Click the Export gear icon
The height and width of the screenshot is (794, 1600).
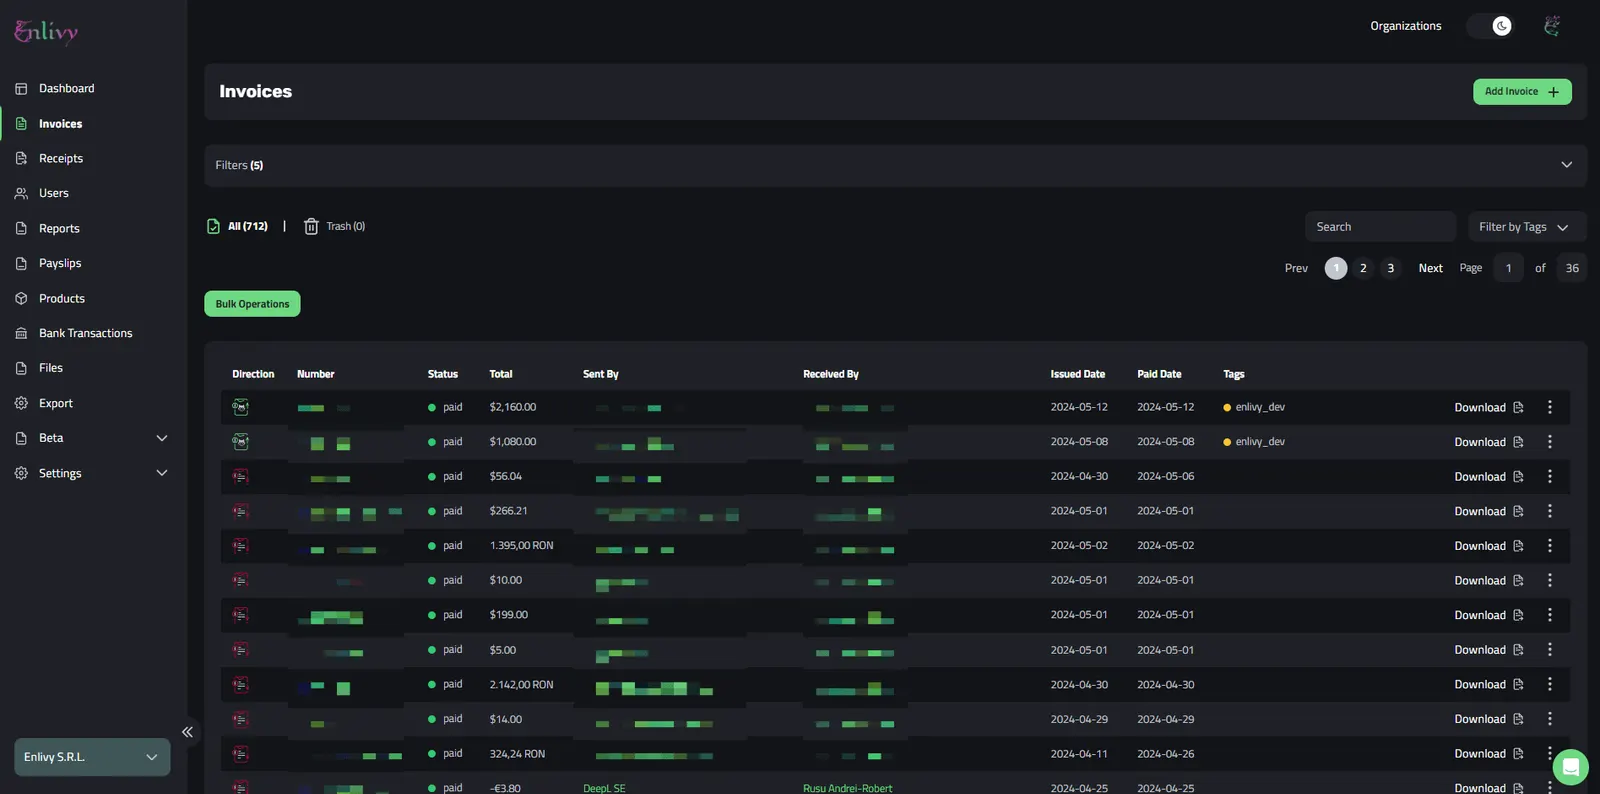[21, 404]
